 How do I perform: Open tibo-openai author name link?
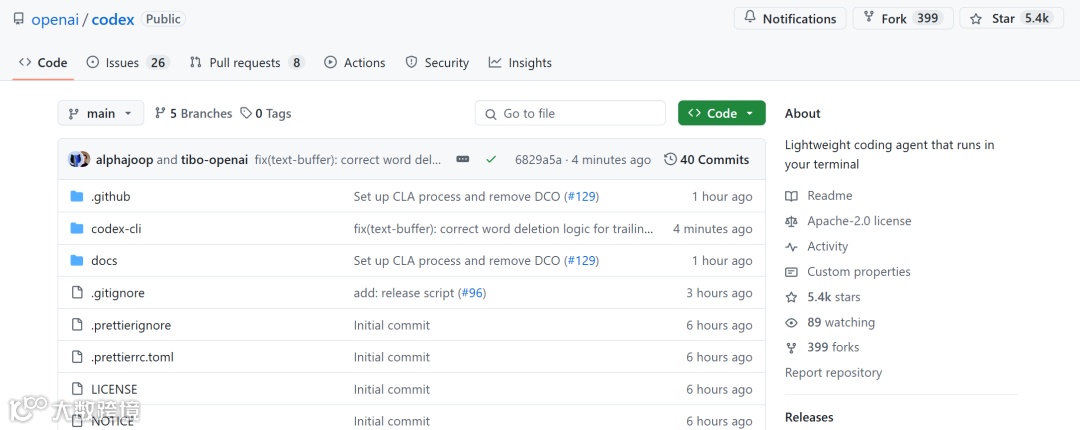[x=214, y=160]
